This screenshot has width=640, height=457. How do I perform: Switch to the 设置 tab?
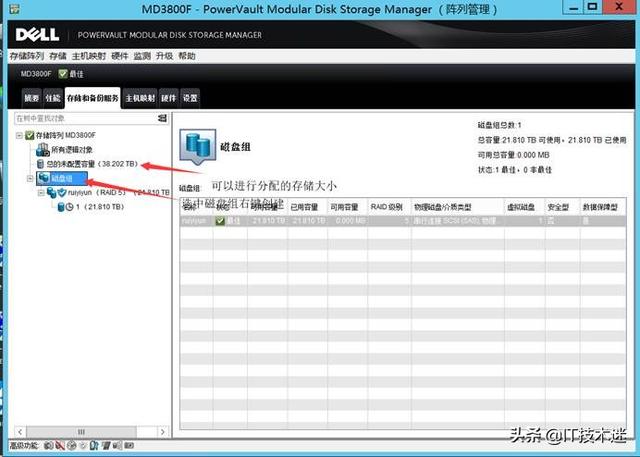tap(190, 98)
